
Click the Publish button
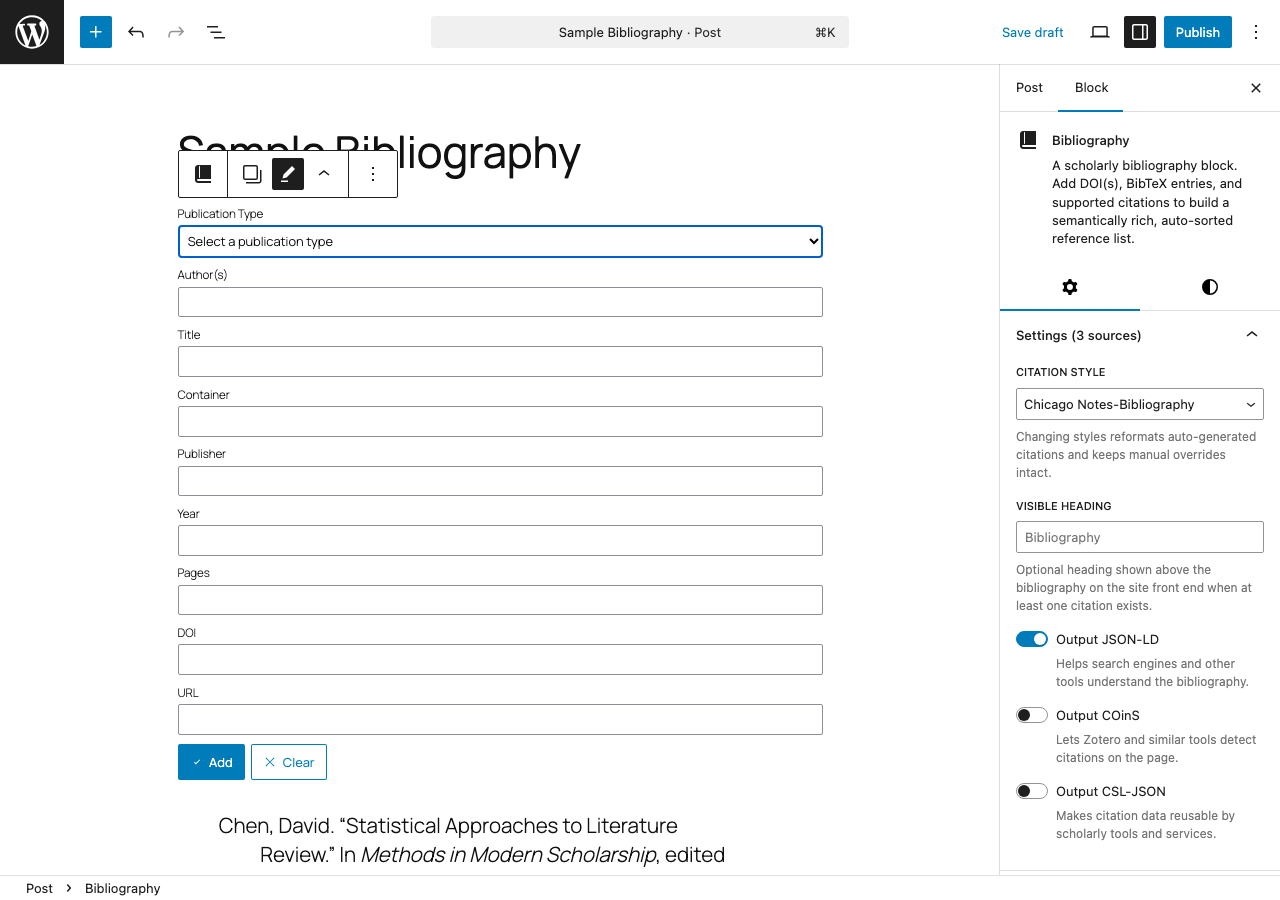[1197, 32]
